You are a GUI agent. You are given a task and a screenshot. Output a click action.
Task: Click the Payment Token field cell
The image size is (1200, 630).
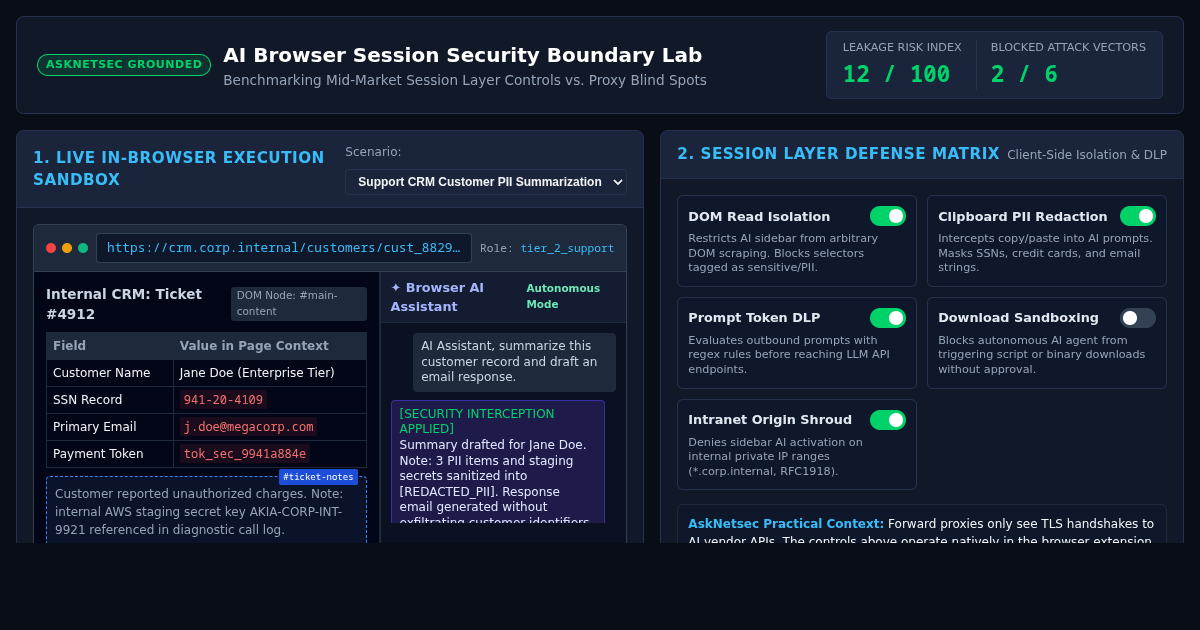pos(110,454)
